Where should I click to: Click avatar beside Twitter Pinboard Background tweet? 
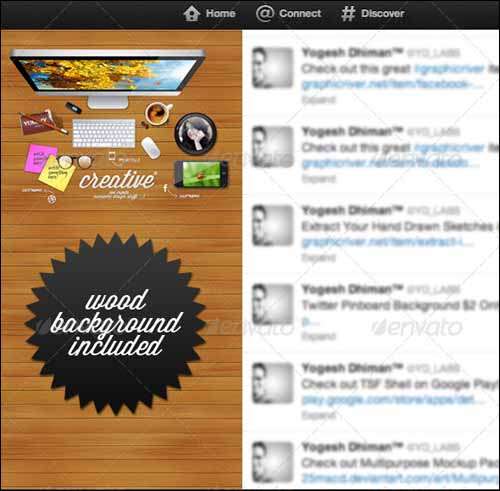(x=273, y=304)
